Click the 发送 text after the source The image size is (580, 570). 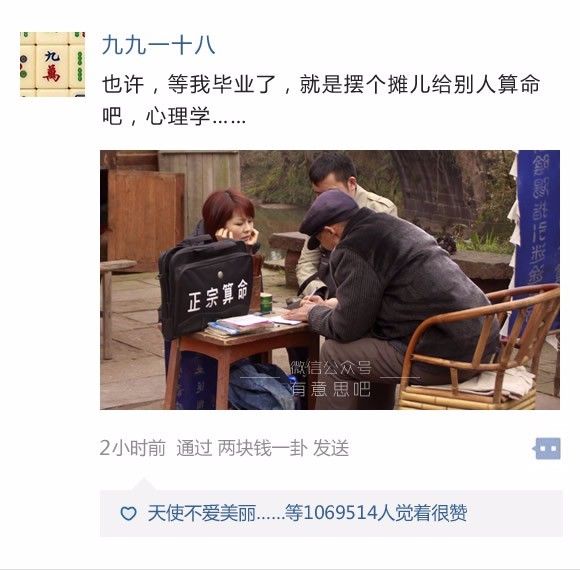[331, 448]
